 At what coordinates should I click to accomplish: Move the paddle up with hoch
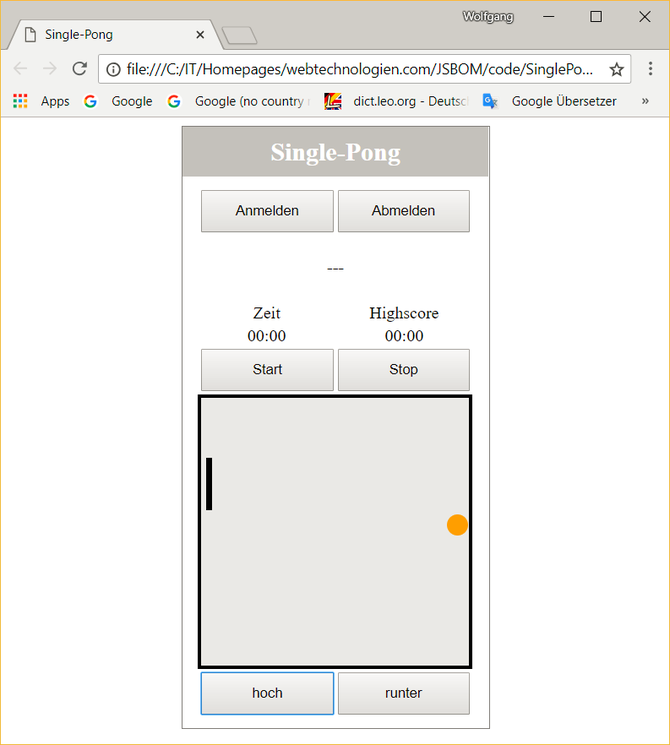coord(267,693)
